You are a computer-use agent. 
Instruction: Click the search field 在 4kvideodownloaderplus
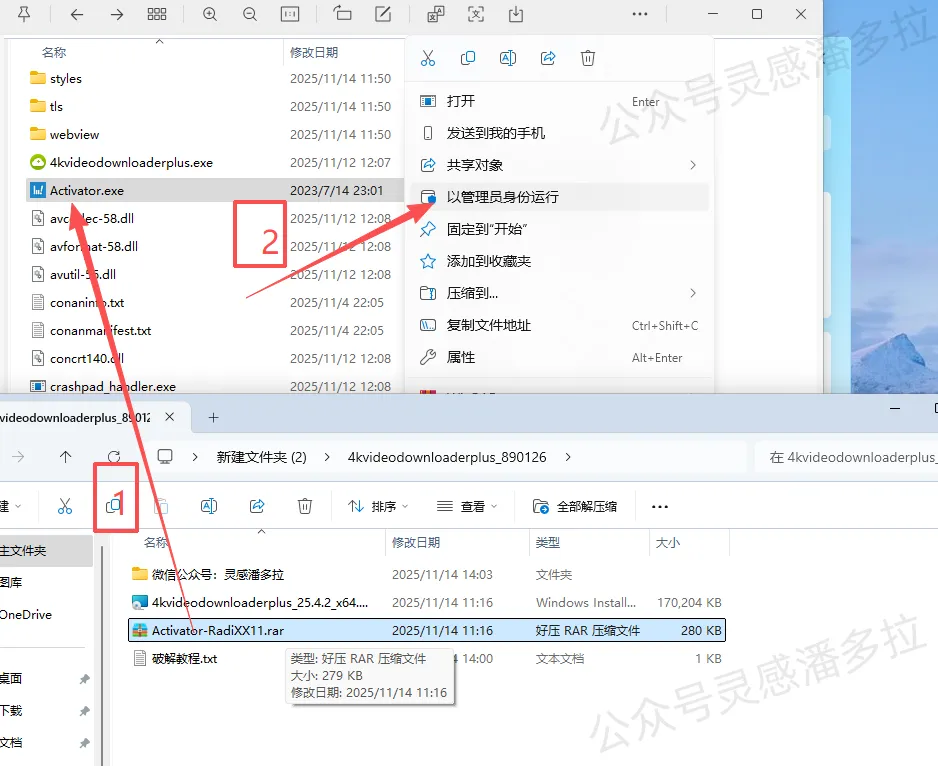pos(846,457)
